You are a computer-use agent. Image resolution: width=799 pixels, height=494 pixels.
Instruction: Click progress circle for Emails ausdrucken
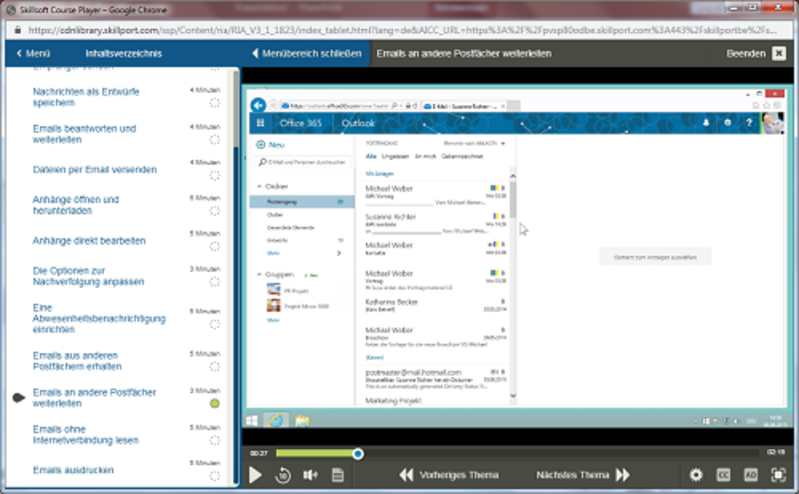215,476
